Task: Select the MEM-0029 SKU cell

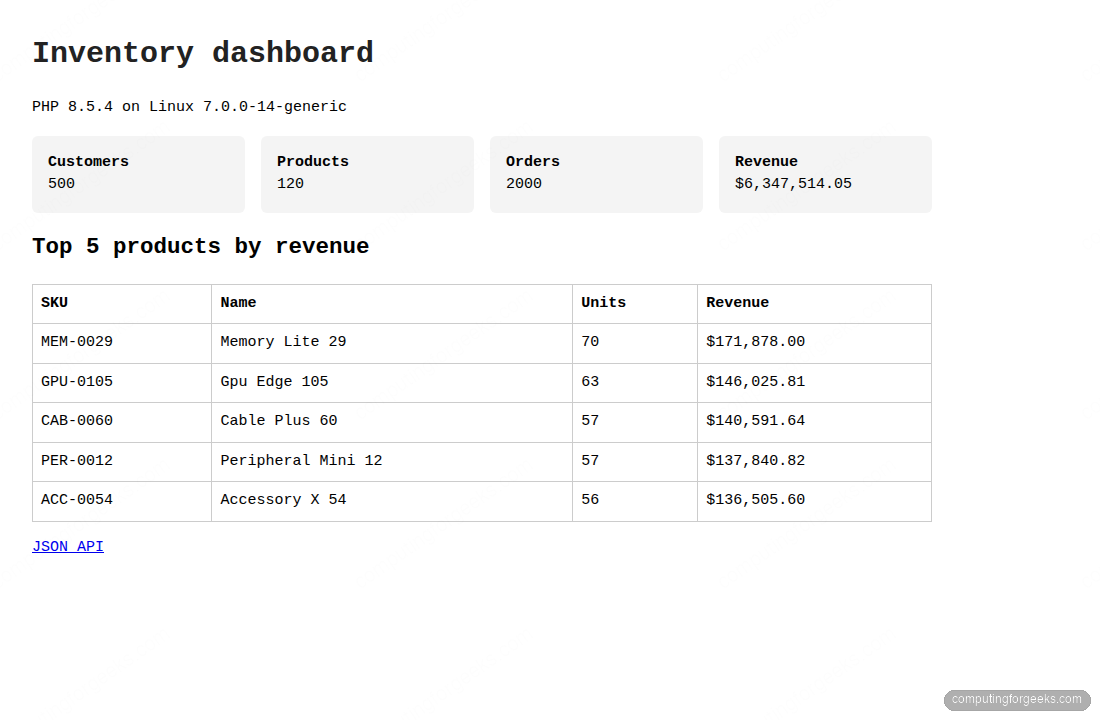Action: [x=76, y=341]
